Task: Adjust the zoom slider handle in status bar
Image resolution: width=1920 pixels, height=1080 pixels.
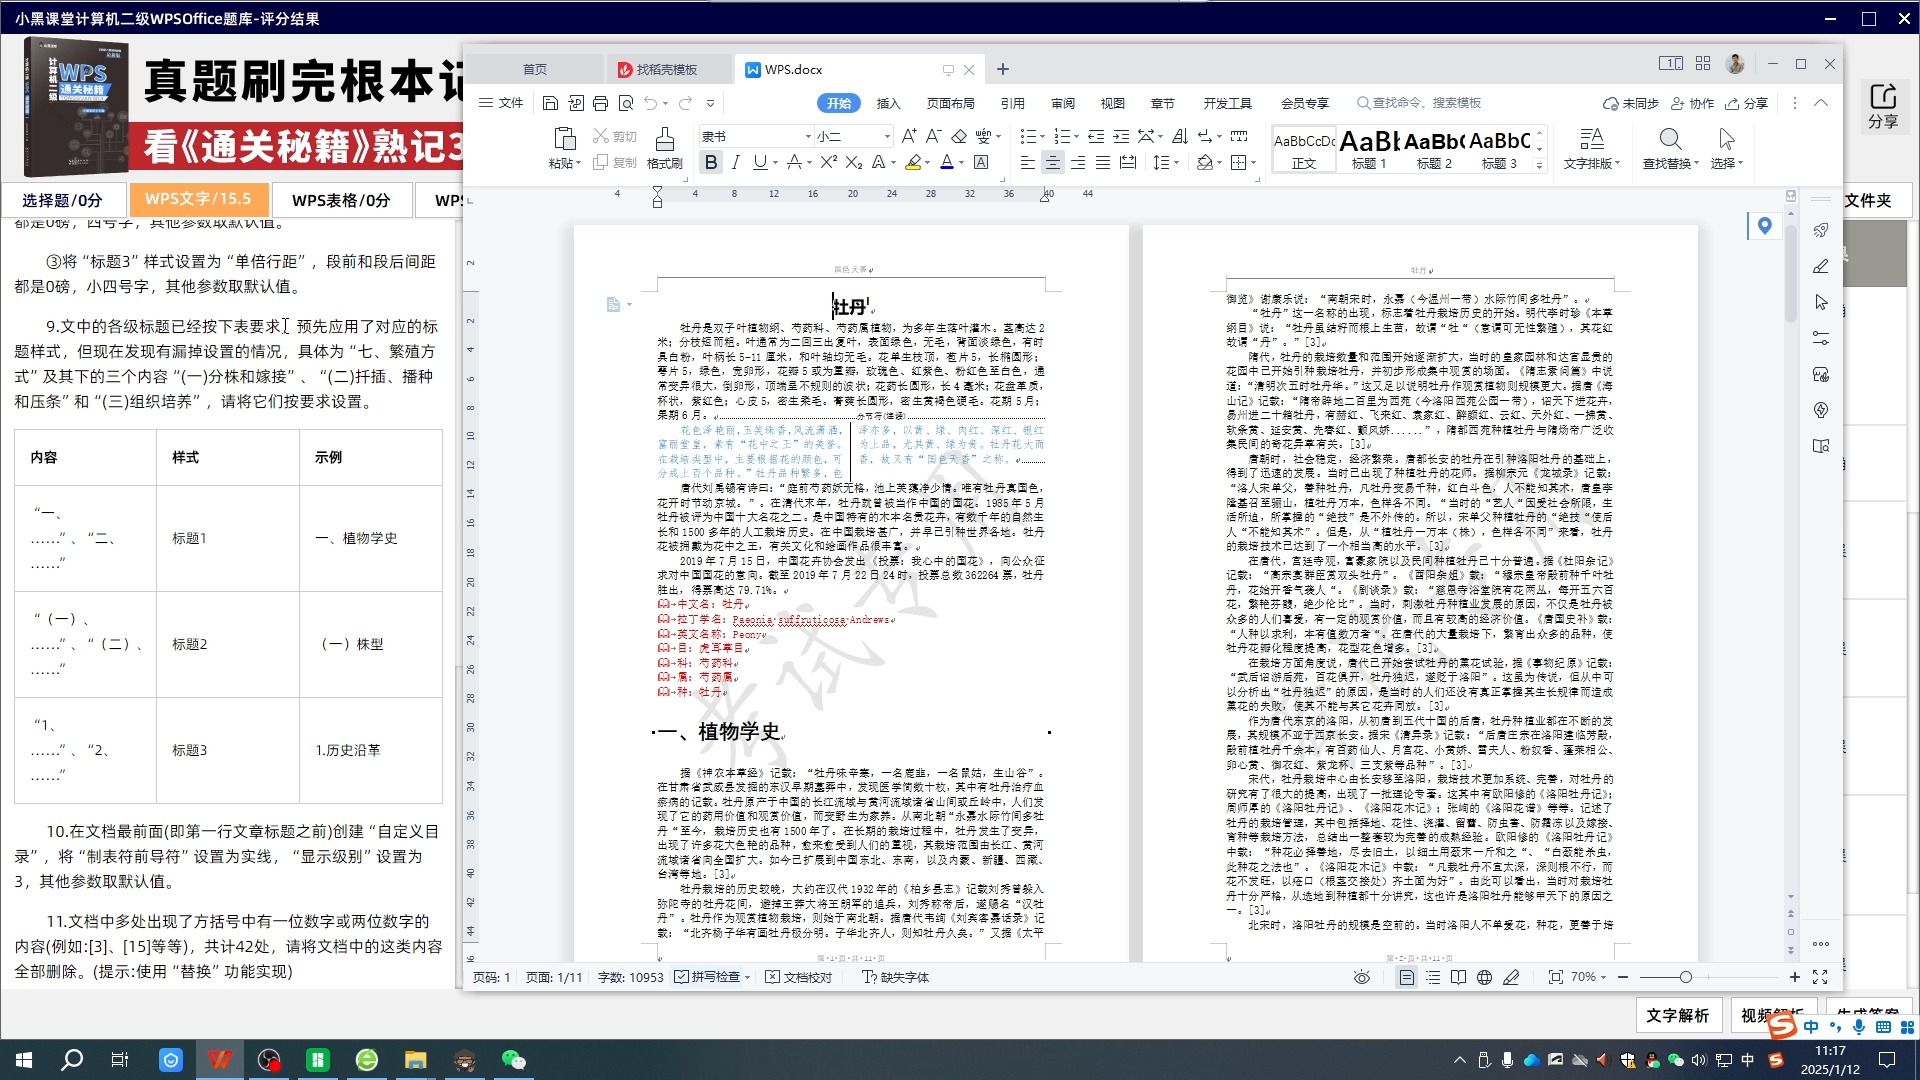Action: coord(1685,977)
